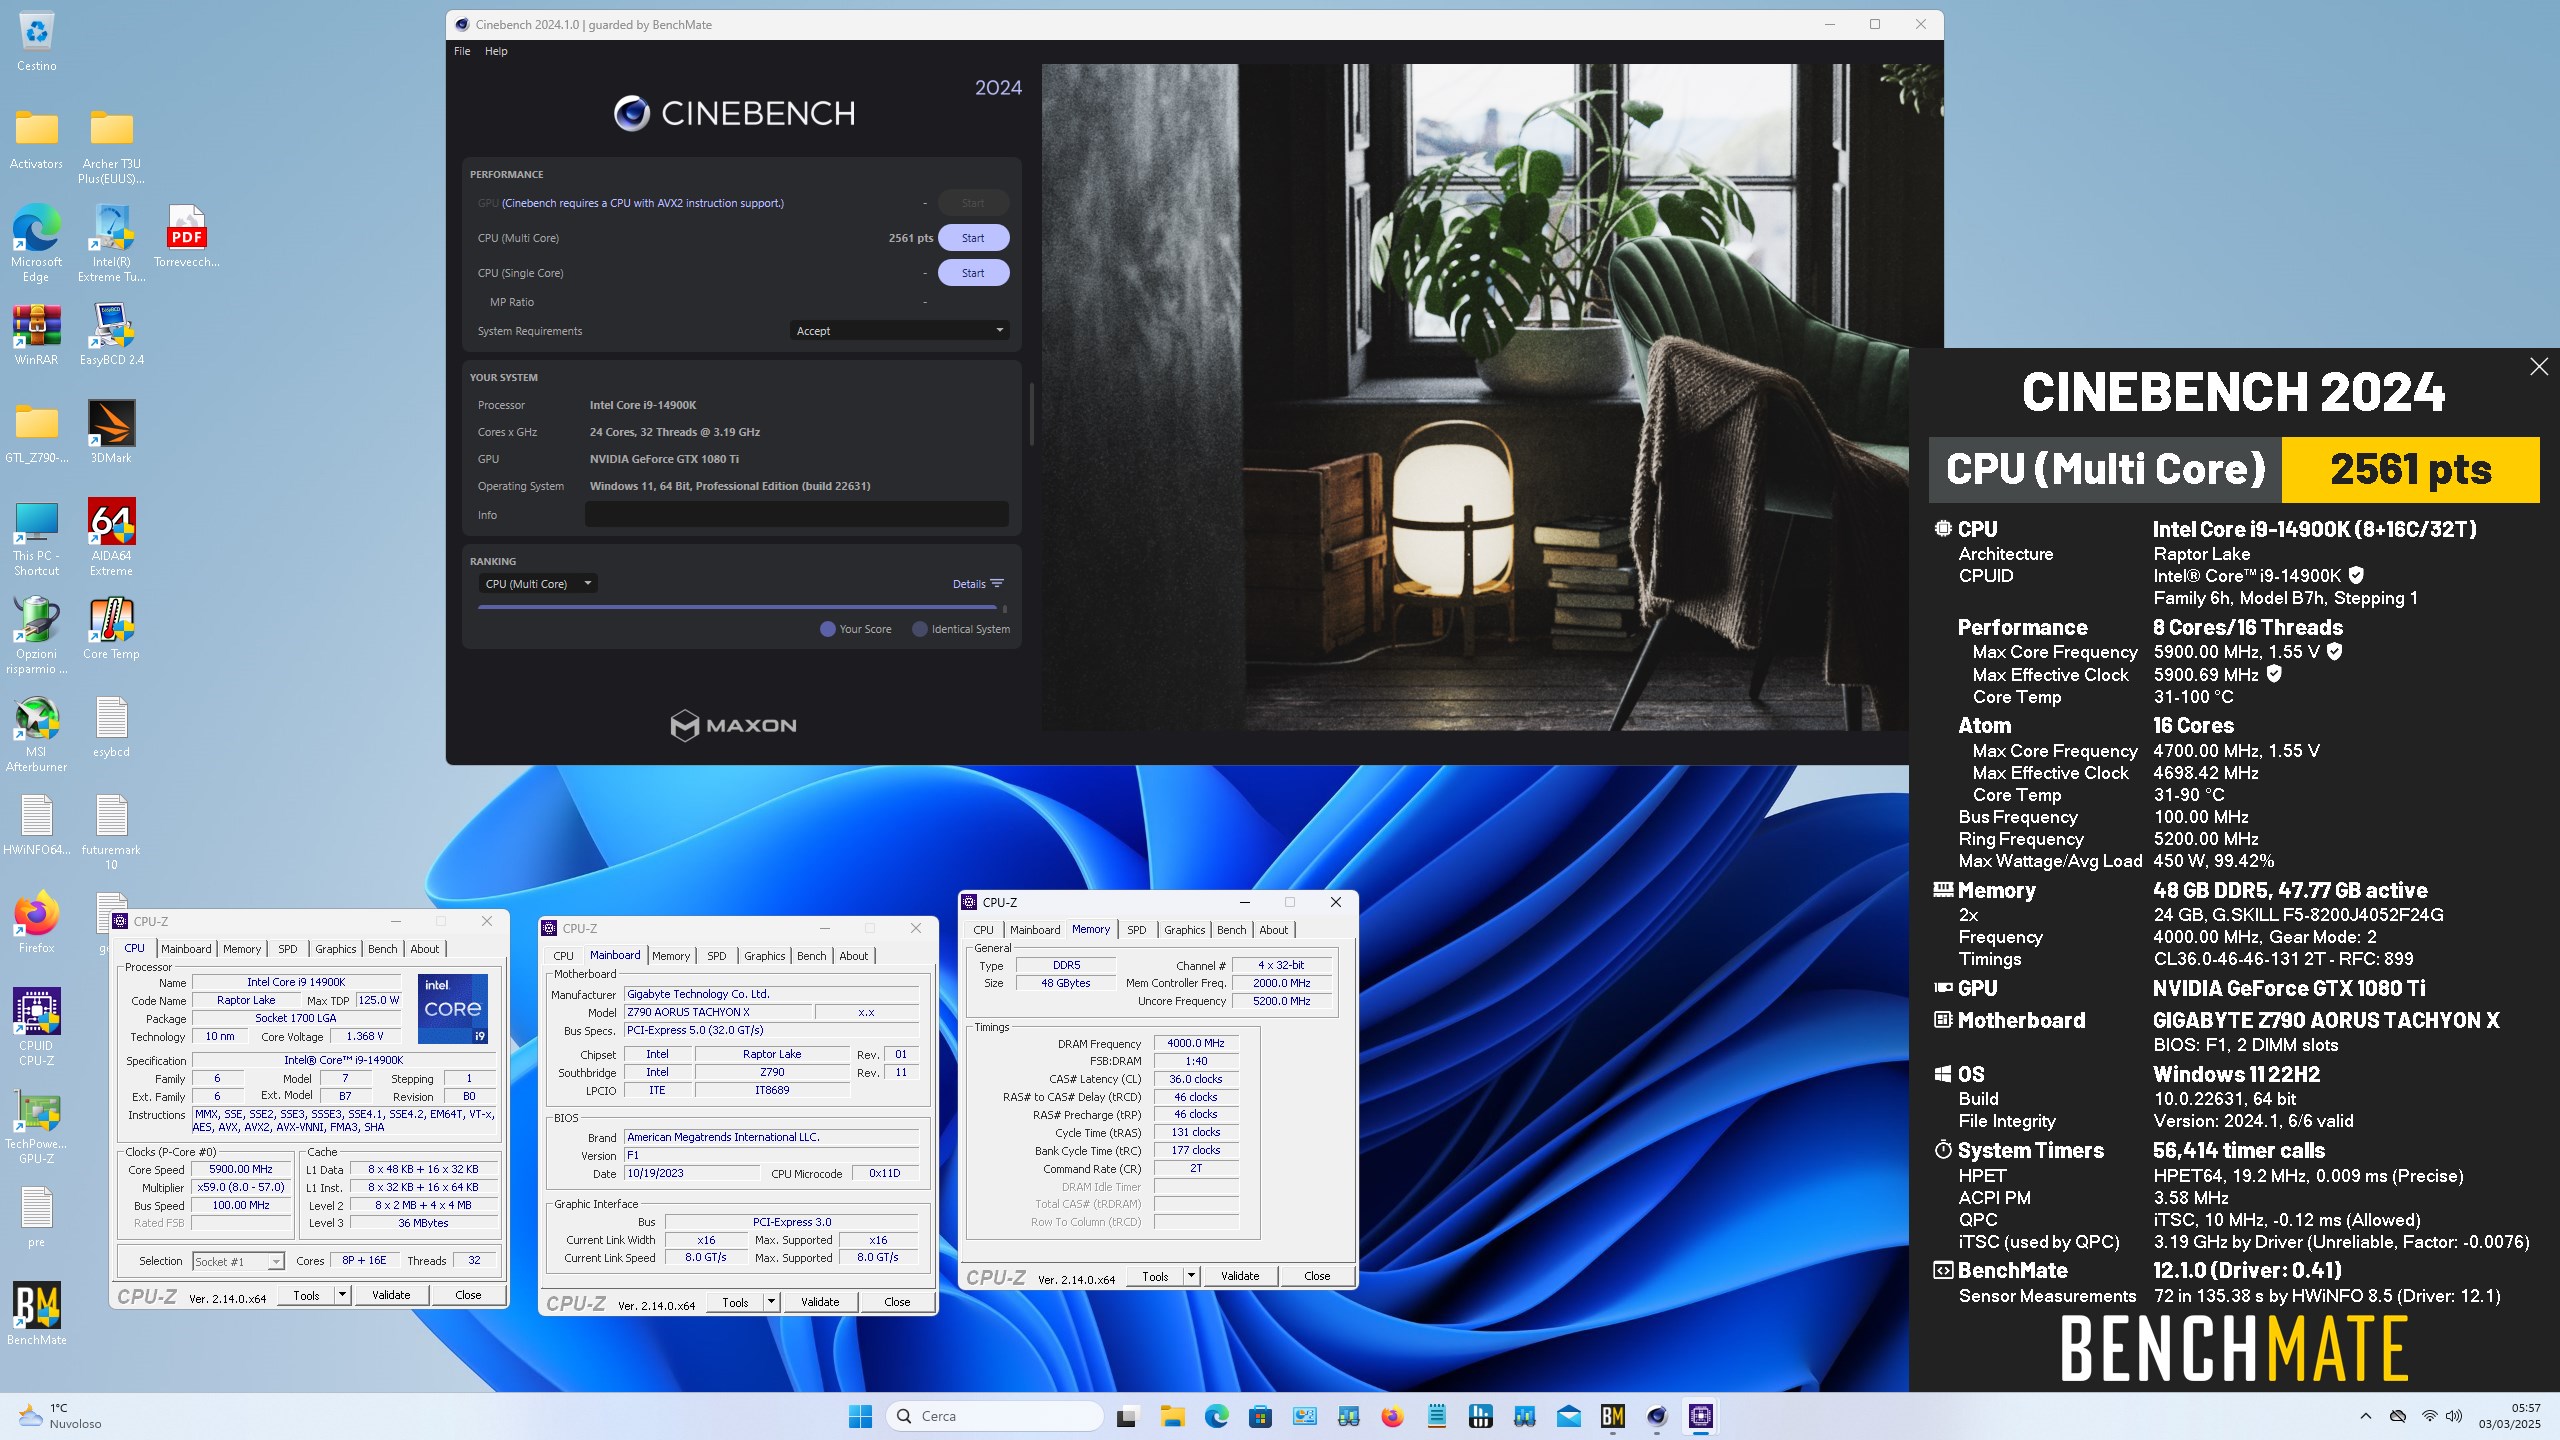Image resolution: width=2560 pixels, height=1440 pixels.
Task: Open the esybcd text file icon
Action: (111, 728)
